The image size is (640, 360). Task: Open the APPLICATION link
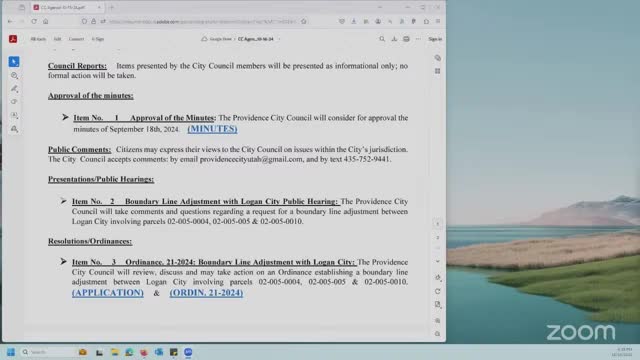(x=108, y=293)
